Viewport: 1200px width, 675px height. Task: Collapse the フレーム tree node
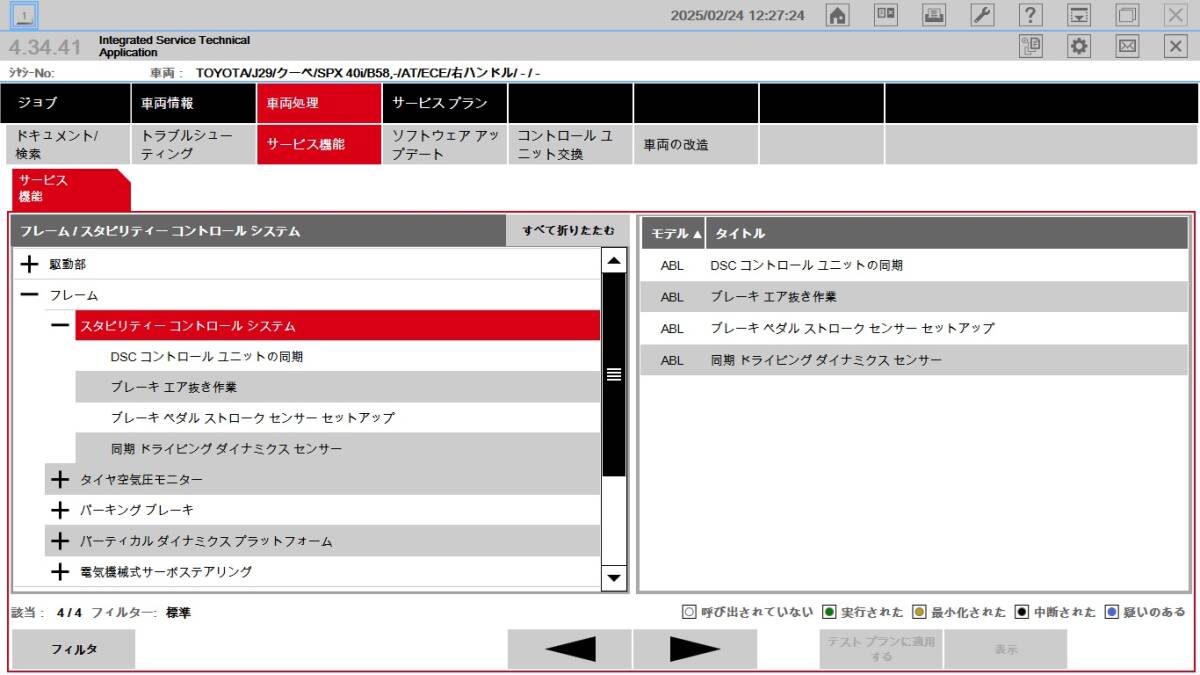click(x=30, y=295)
